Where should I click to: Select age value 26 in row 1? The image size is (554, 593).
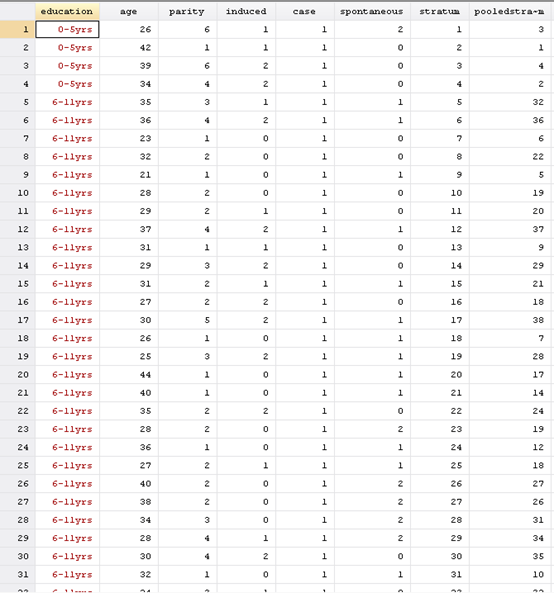tap(129, 29)
